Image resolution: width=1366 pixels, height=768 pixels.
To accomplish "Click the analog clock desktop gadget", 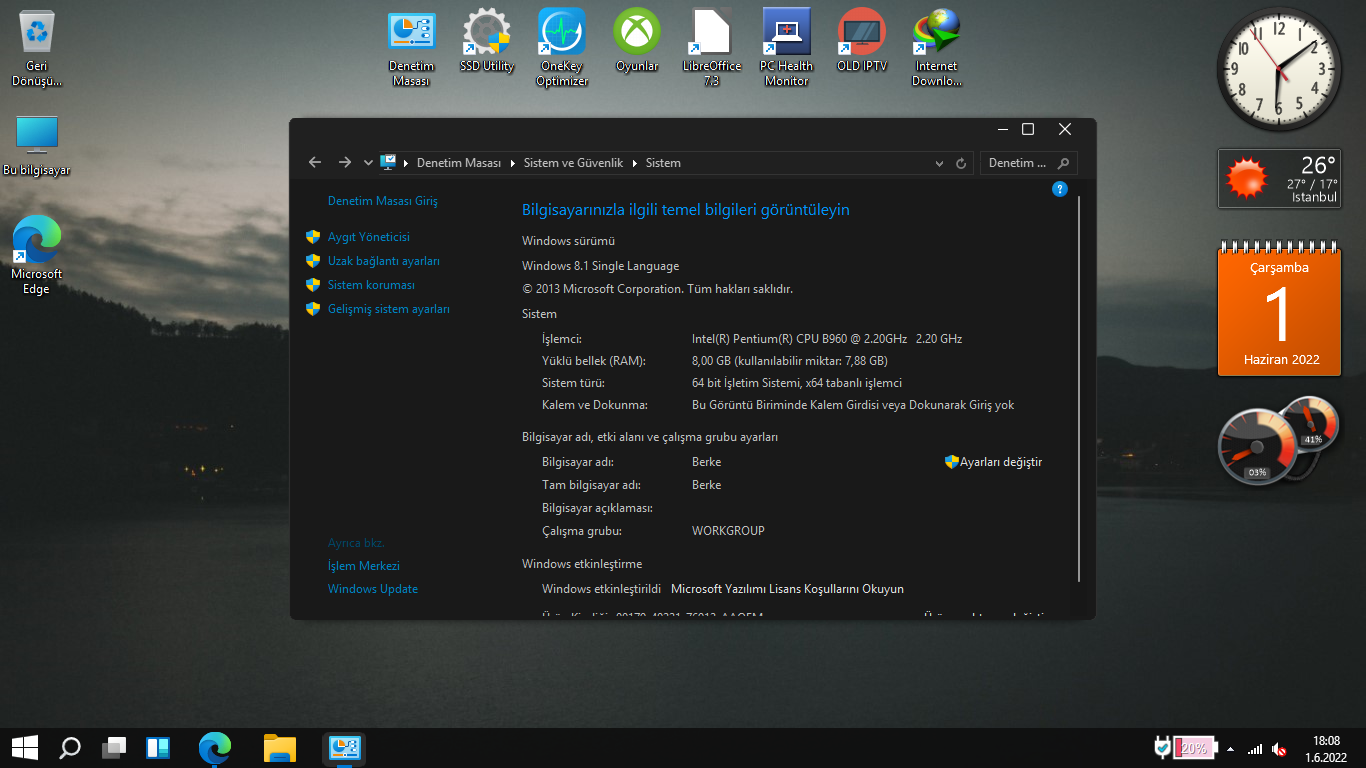I will [x=1279, y=67].
